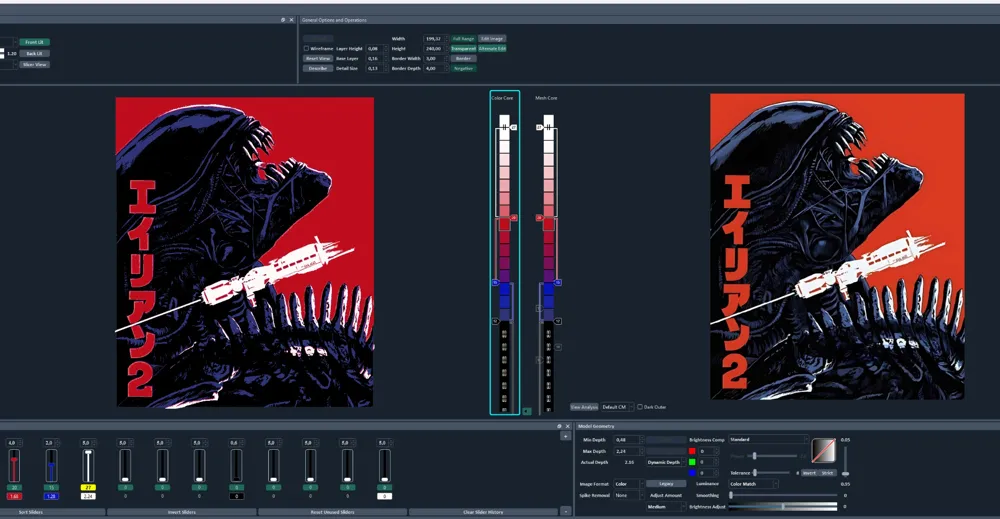Click the Height input field

point(434,48)
